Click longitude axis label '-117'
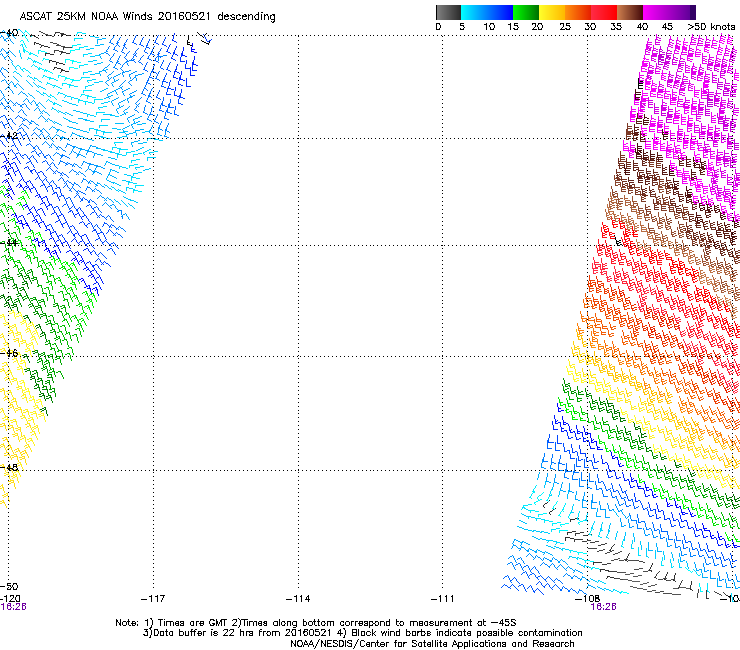The height and width of the screenshot is (650, 740). point(153,599)
